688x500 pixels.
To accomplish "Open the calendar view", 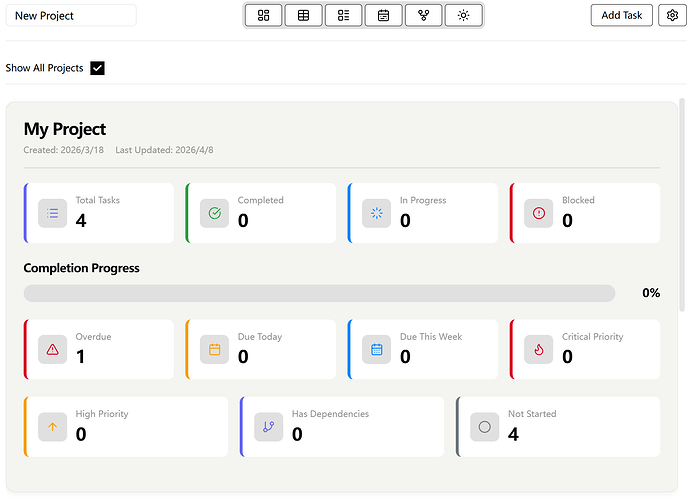I will tap(384, 15).
